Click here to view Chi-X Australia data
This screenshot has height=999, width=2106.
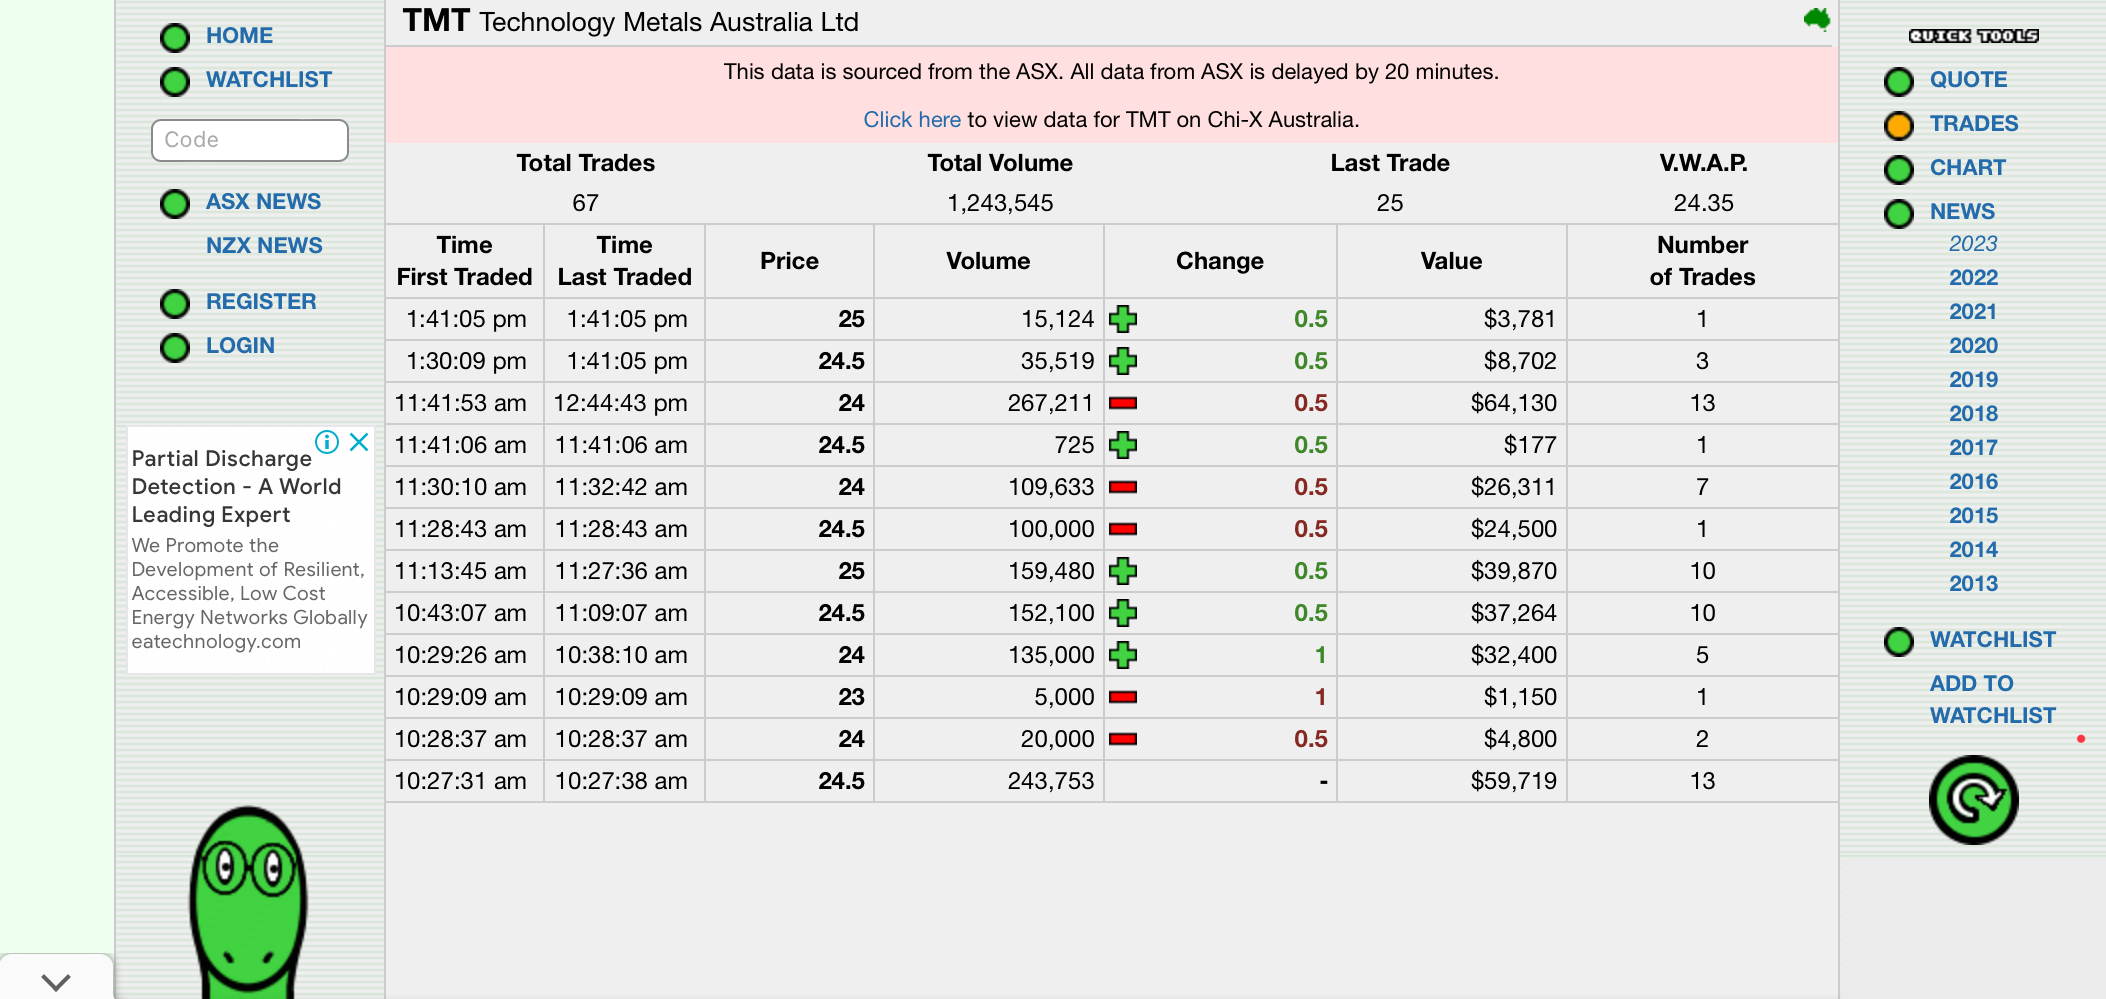912,120
